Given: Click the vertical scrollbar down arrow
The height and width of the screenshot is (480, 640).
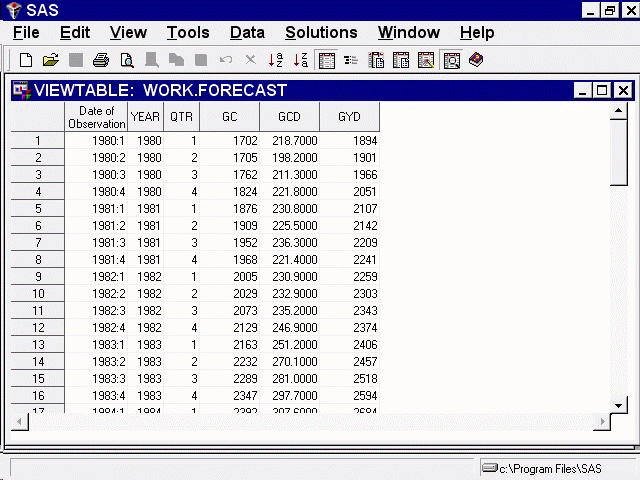Looking at the screenshot, I should (x=619, y=405).
